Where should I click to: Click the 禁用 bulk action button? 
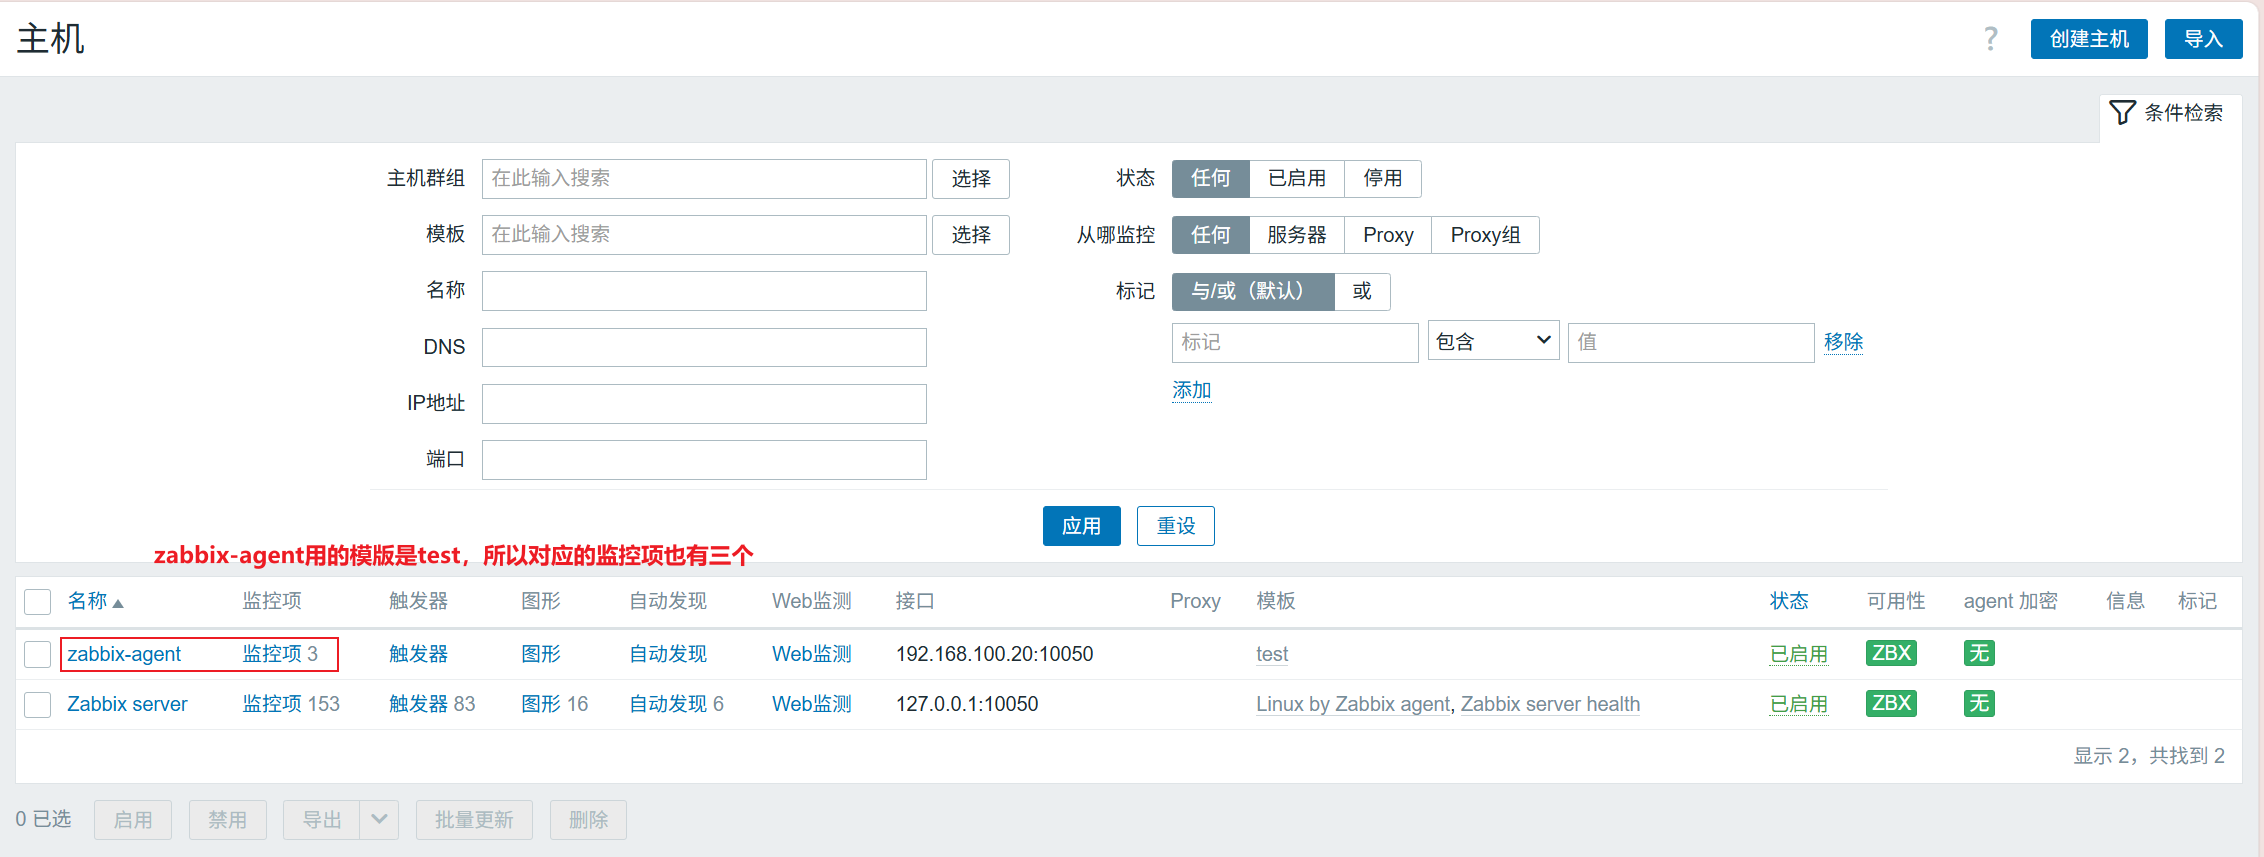tap(227, 820)
